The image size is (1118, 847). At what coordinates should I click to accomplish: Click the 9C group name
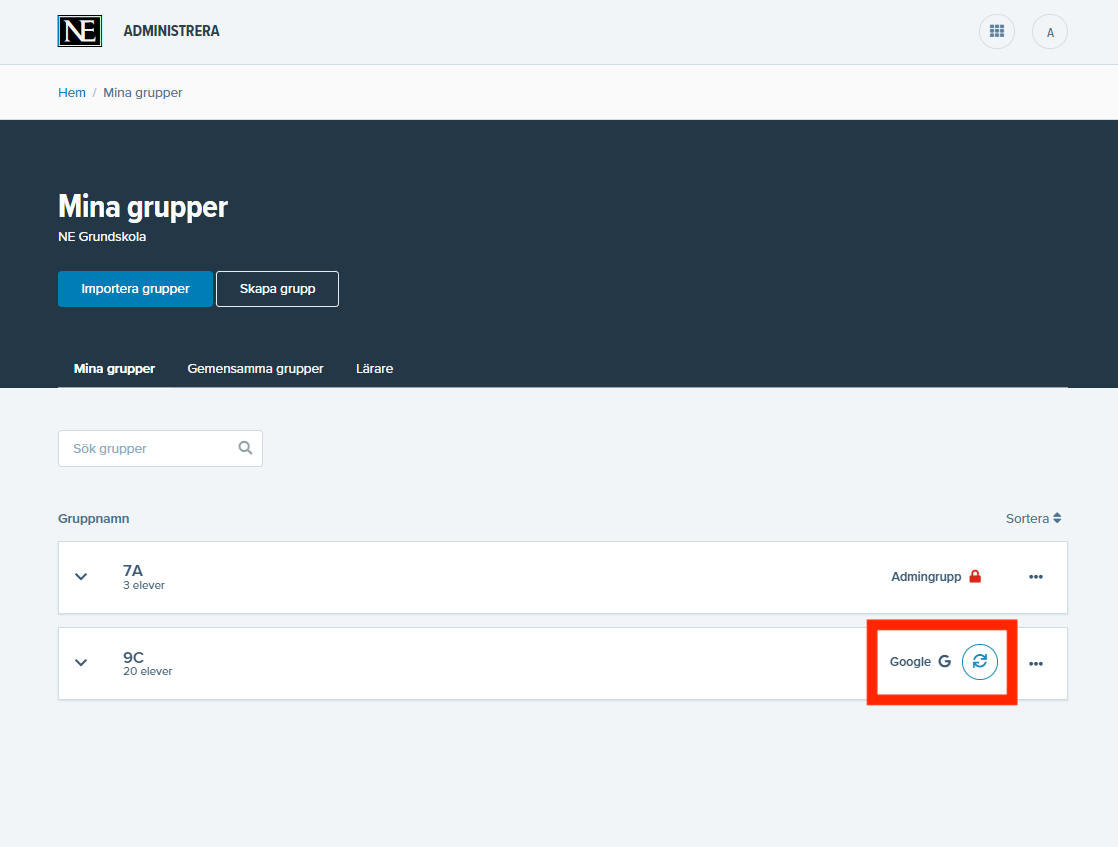click(133, 657)
